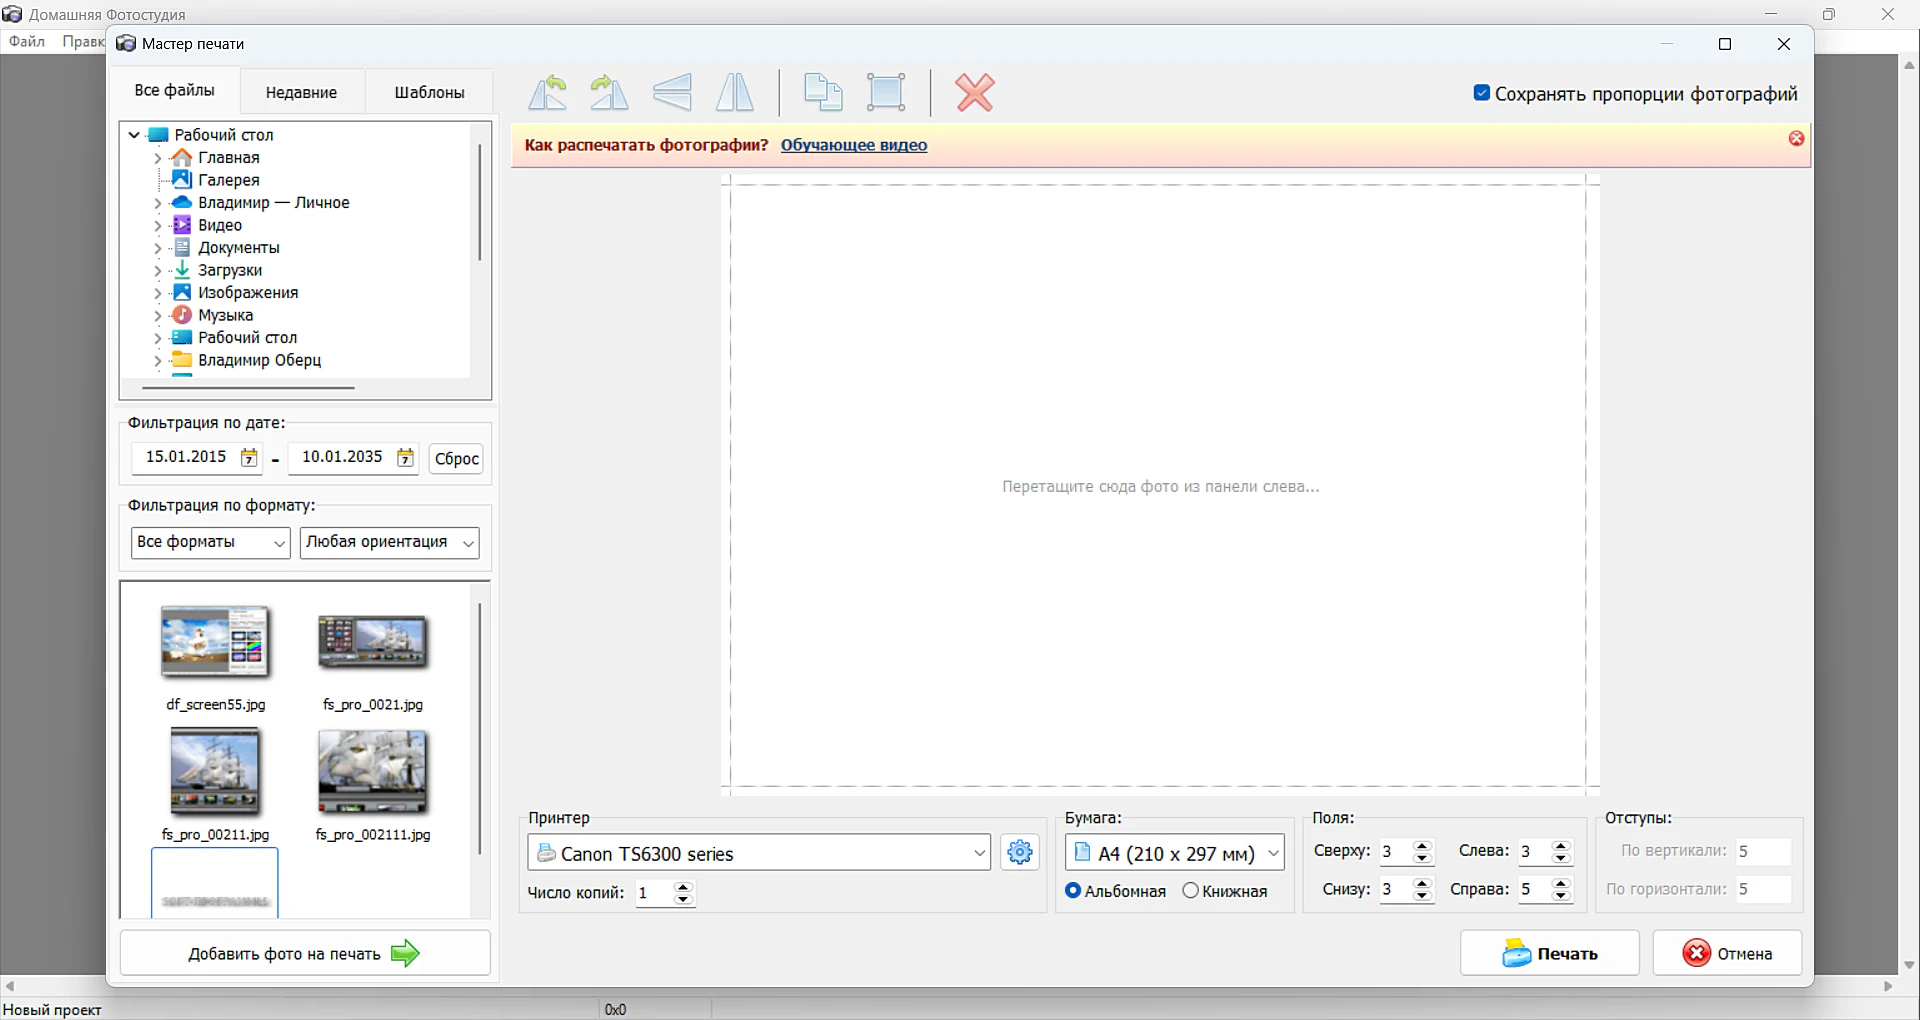
Task: Select the fs_pro_0021.jpg thumbnail
Action: 372,643
